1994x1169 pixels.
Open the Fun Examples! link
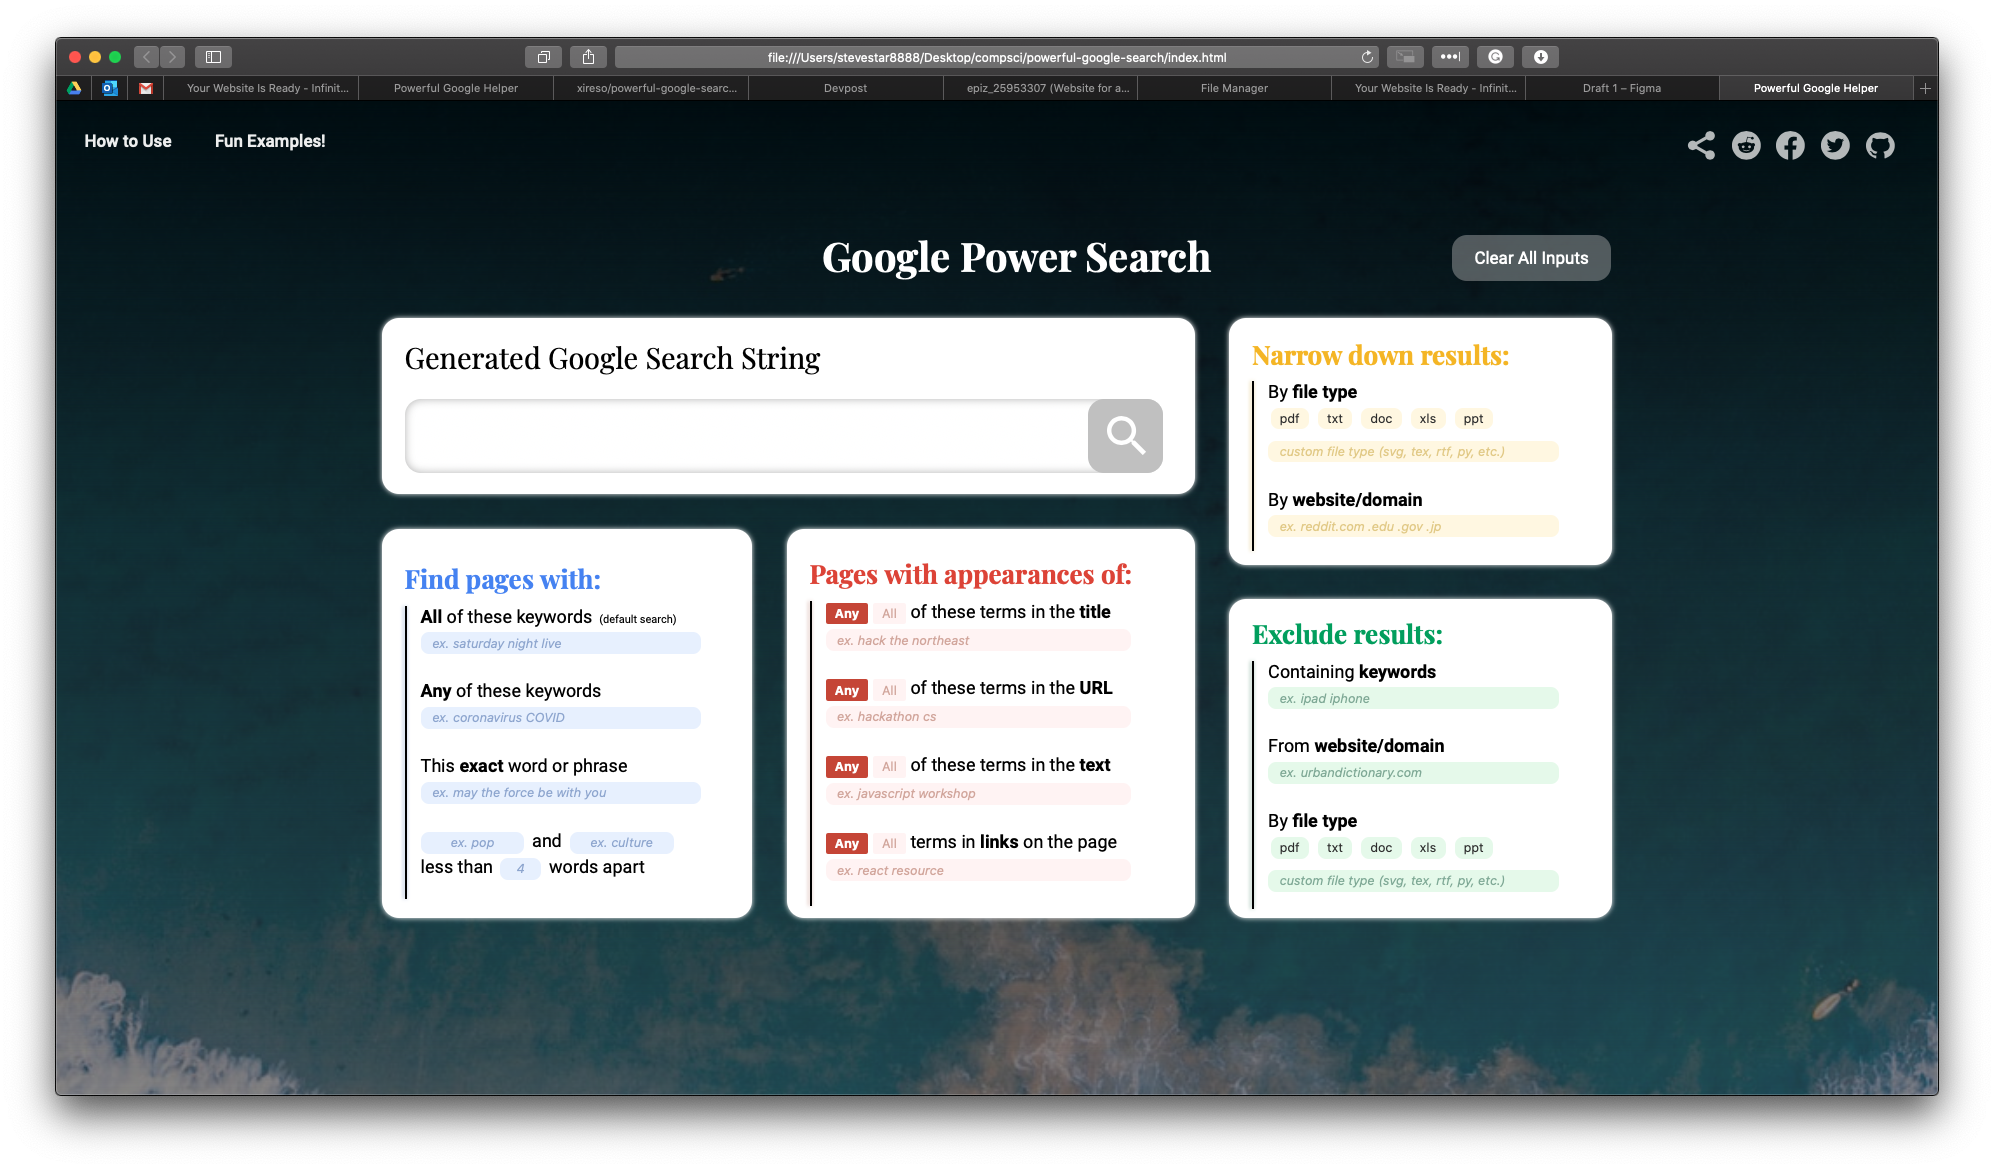270,141
